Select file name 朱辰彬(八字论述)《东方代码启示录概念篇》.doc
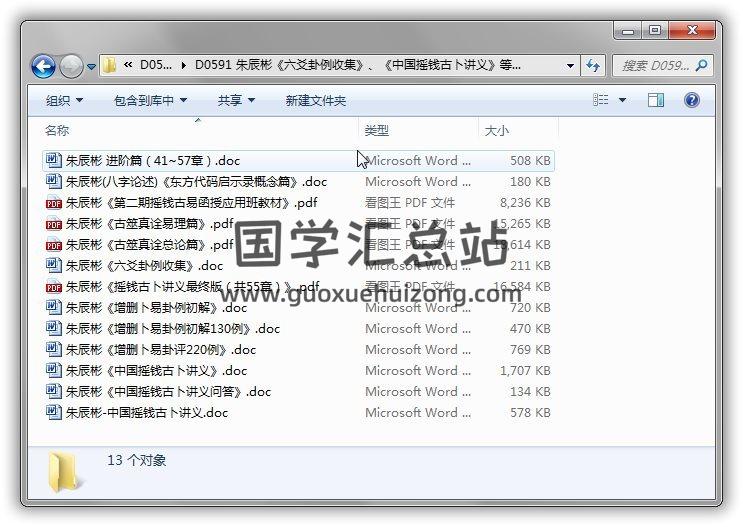The height and width of the screenshot is (527, 743). [x=196, y=182]
